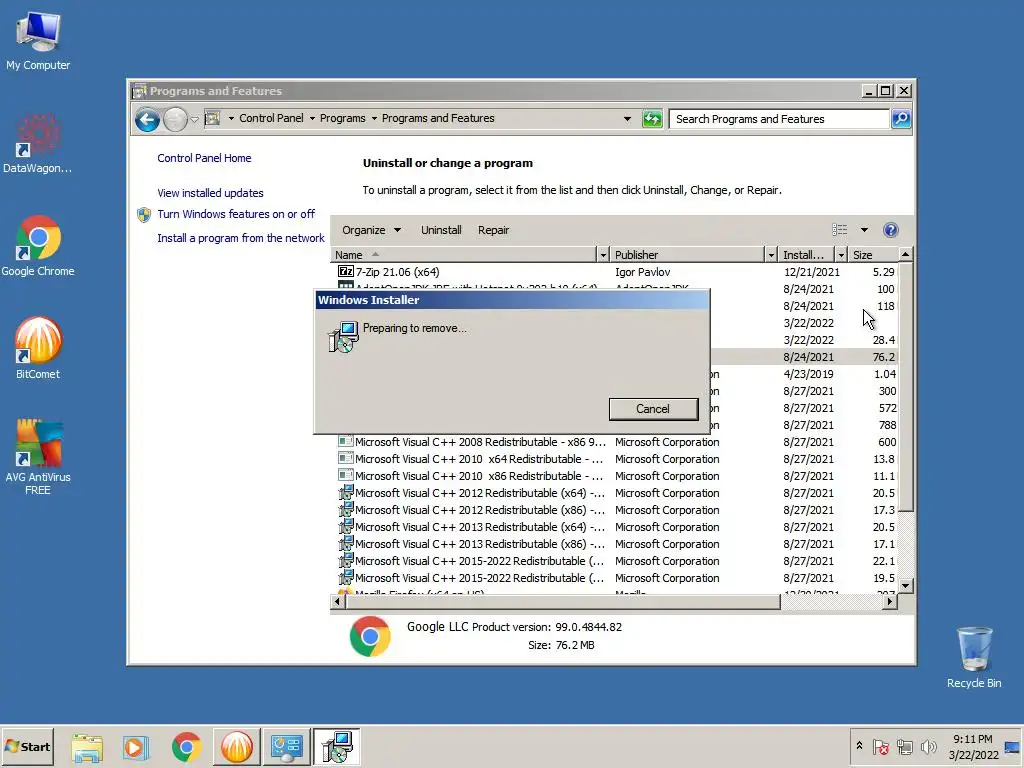Click Uninstall in the toolbar

point(441,230)
